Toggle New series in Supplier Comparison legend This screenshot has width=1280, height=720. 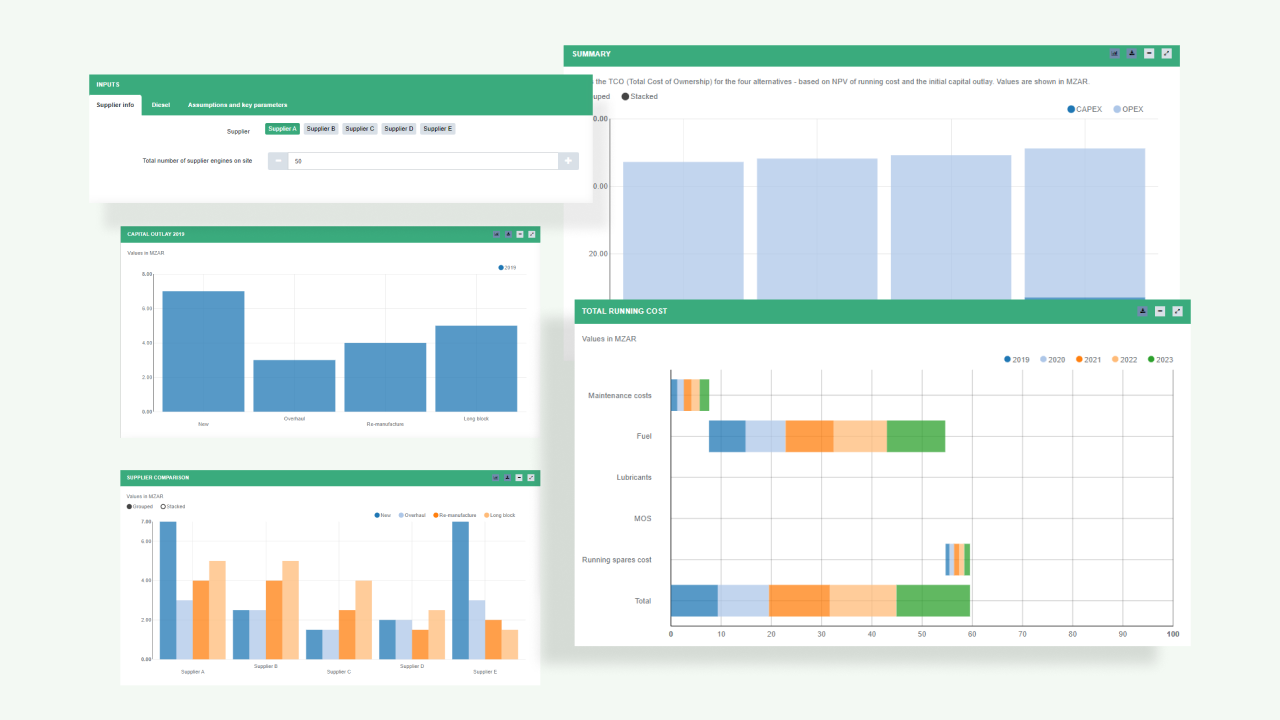tap(383, 515)
